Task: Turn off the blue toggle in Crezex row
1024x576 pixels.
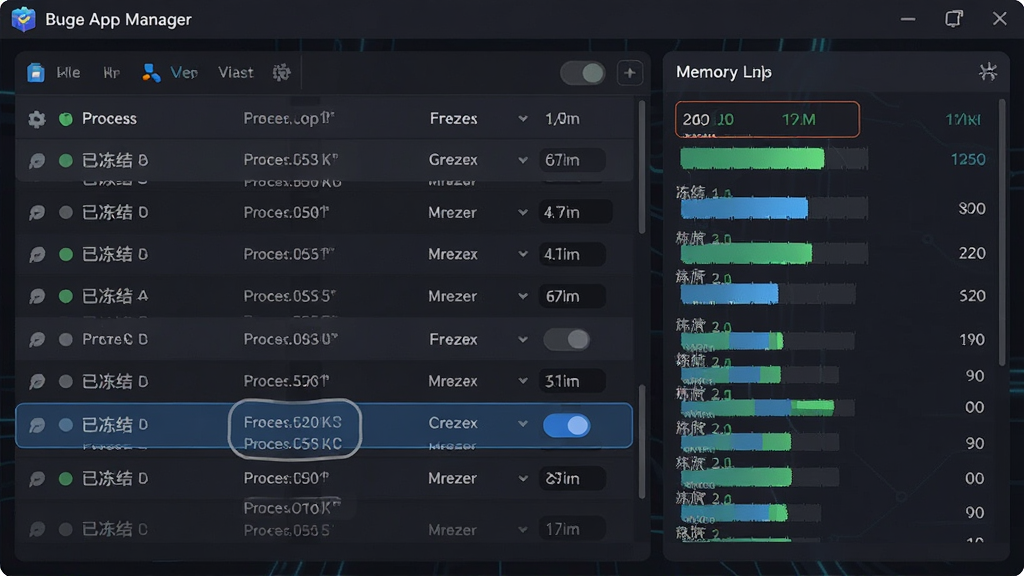Action: [566, 426]
